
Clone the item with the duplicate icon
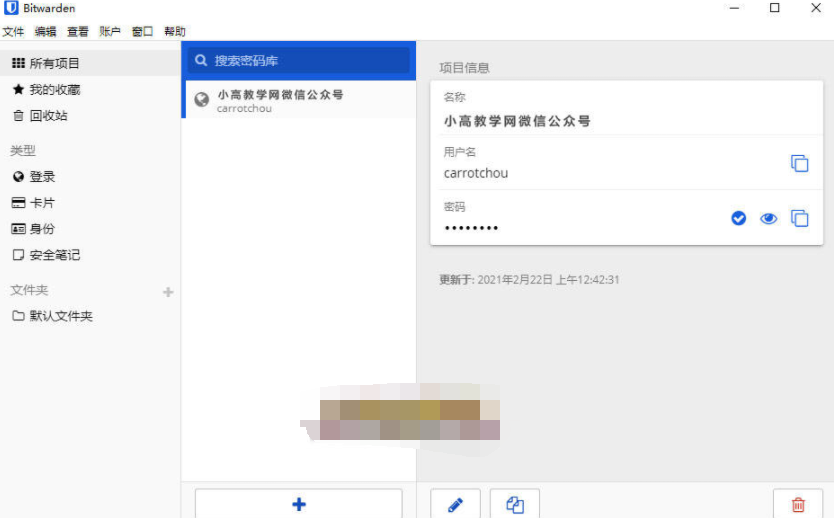[x=515, y=504]
